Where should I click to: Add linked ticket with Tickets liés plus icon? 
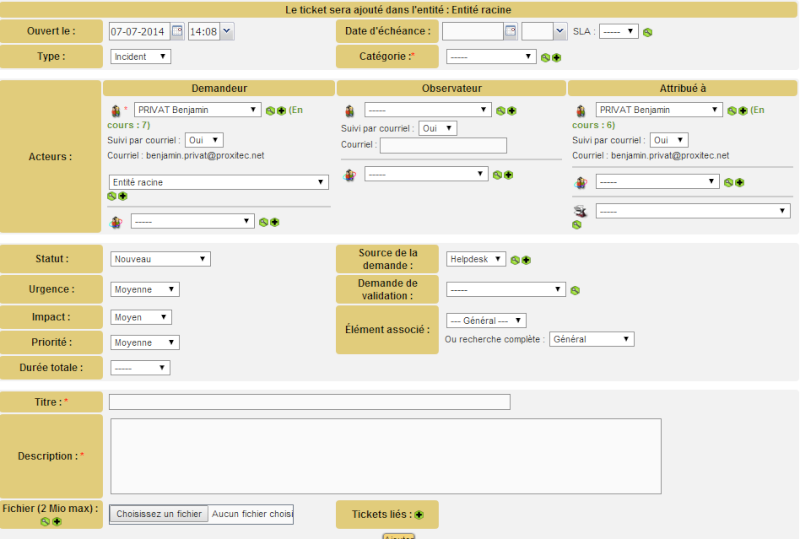click(419, 515)
